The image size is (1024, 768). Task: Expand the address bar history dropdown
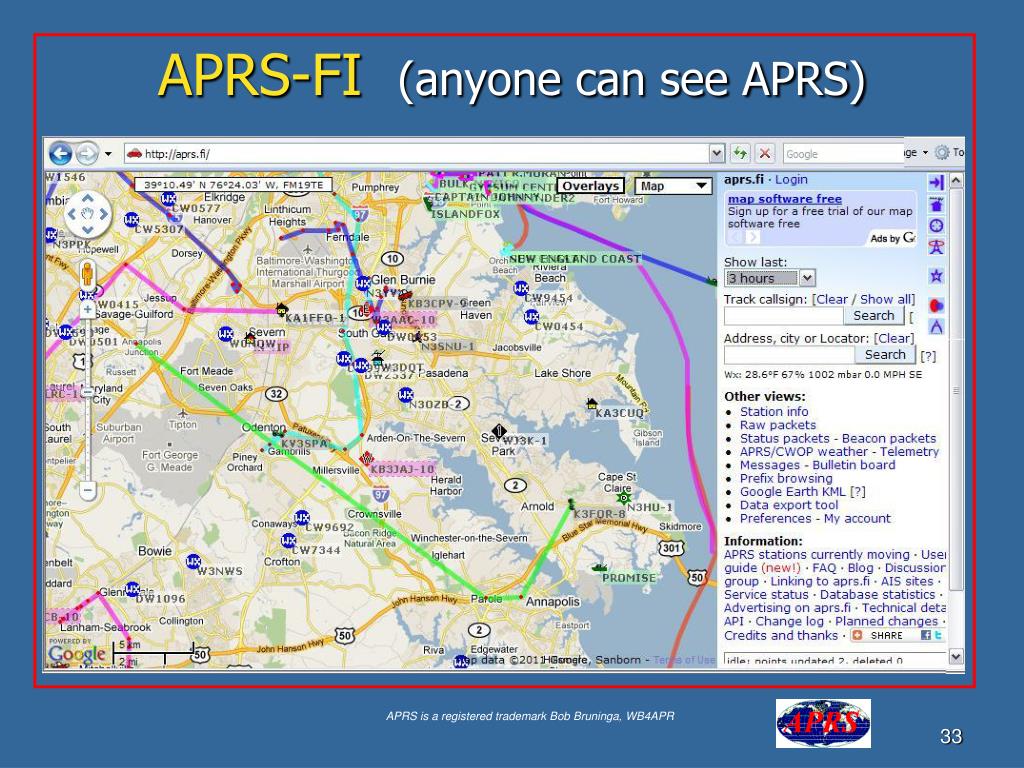point(716,154)
